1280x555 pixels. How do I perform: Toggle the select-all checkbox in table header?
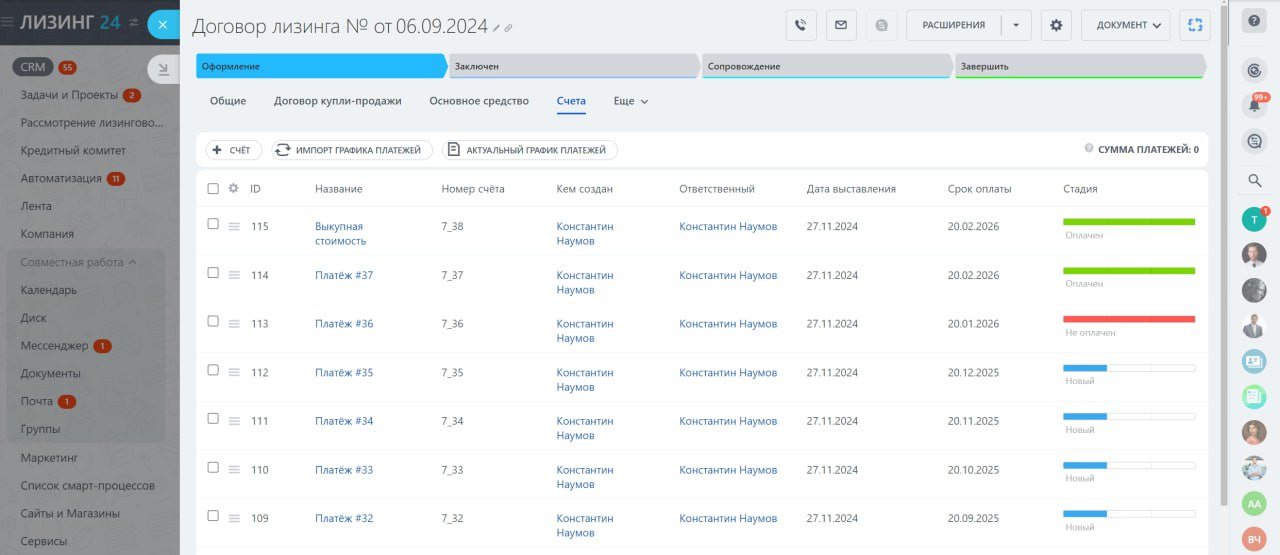[213, 188]
